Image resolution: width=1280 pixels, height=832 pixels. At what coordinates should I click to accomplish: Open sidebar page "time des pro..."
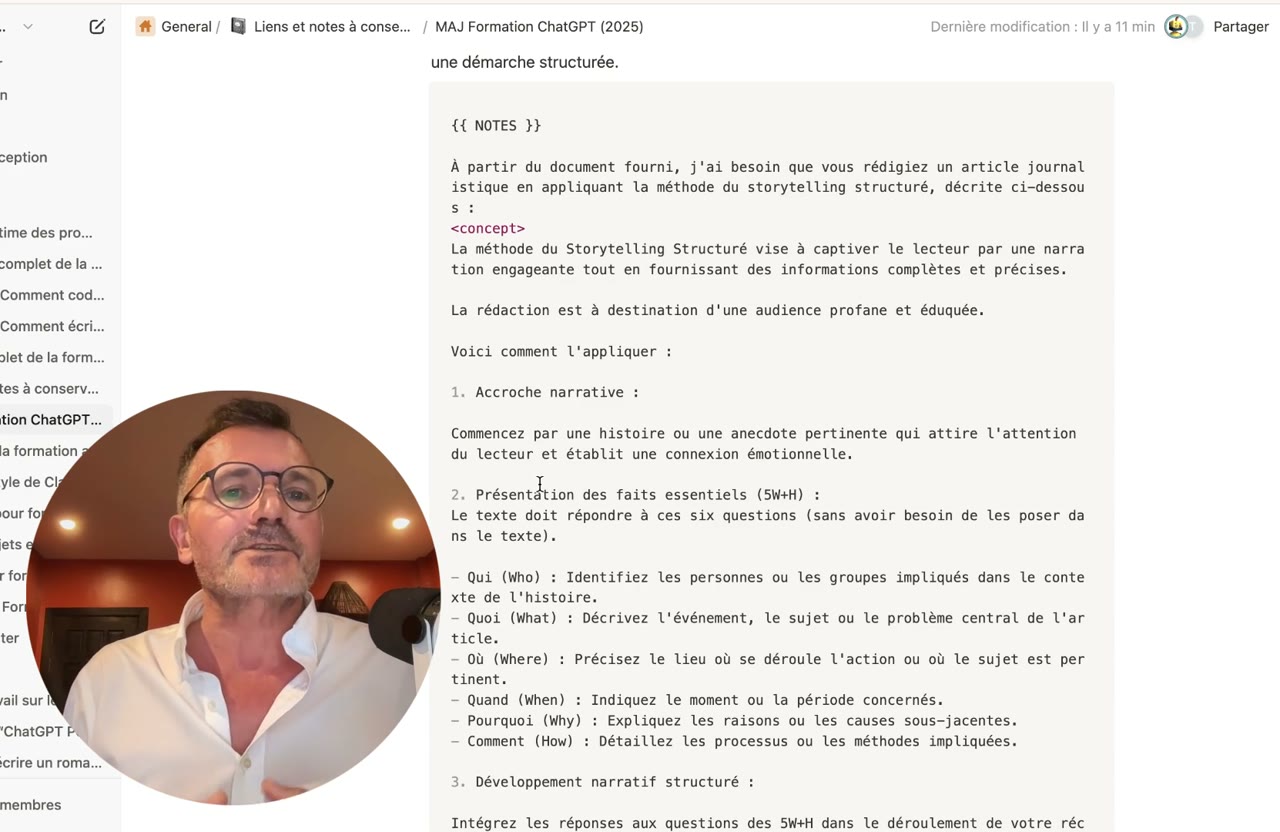click(x=46, y=232)
